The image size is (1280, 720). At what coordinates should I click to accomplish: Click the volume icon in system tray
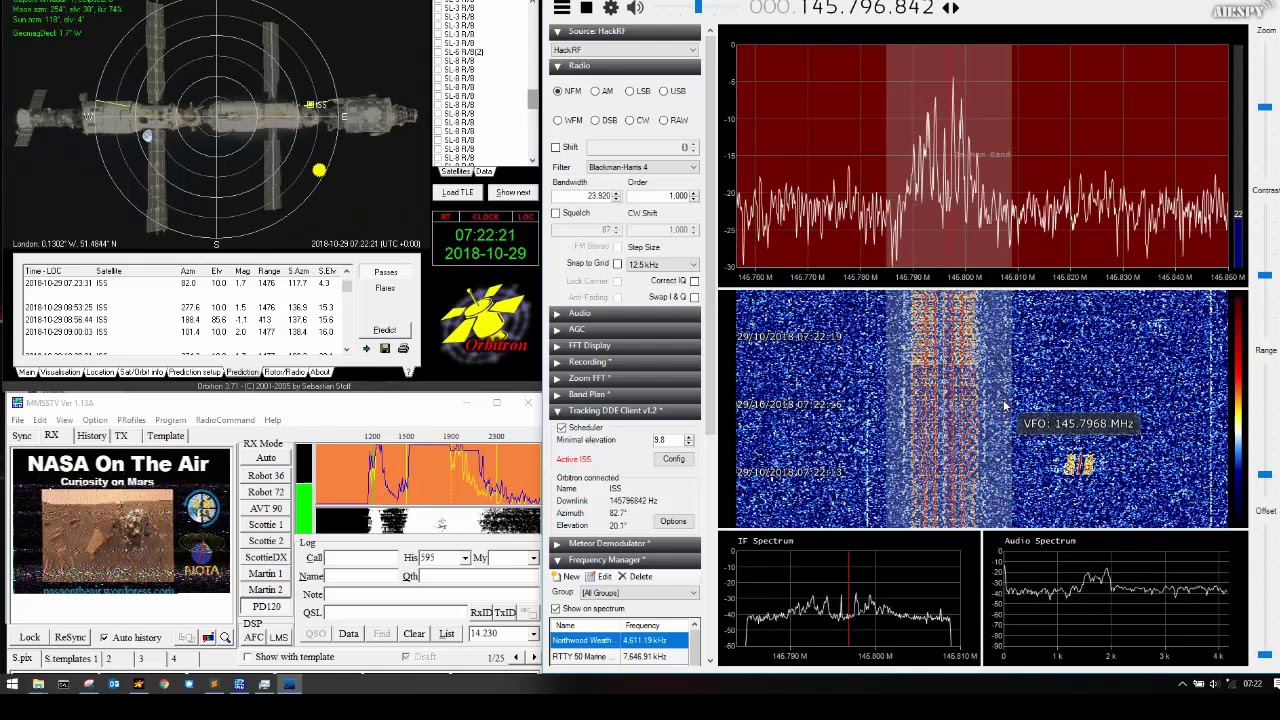point(1213,685)
